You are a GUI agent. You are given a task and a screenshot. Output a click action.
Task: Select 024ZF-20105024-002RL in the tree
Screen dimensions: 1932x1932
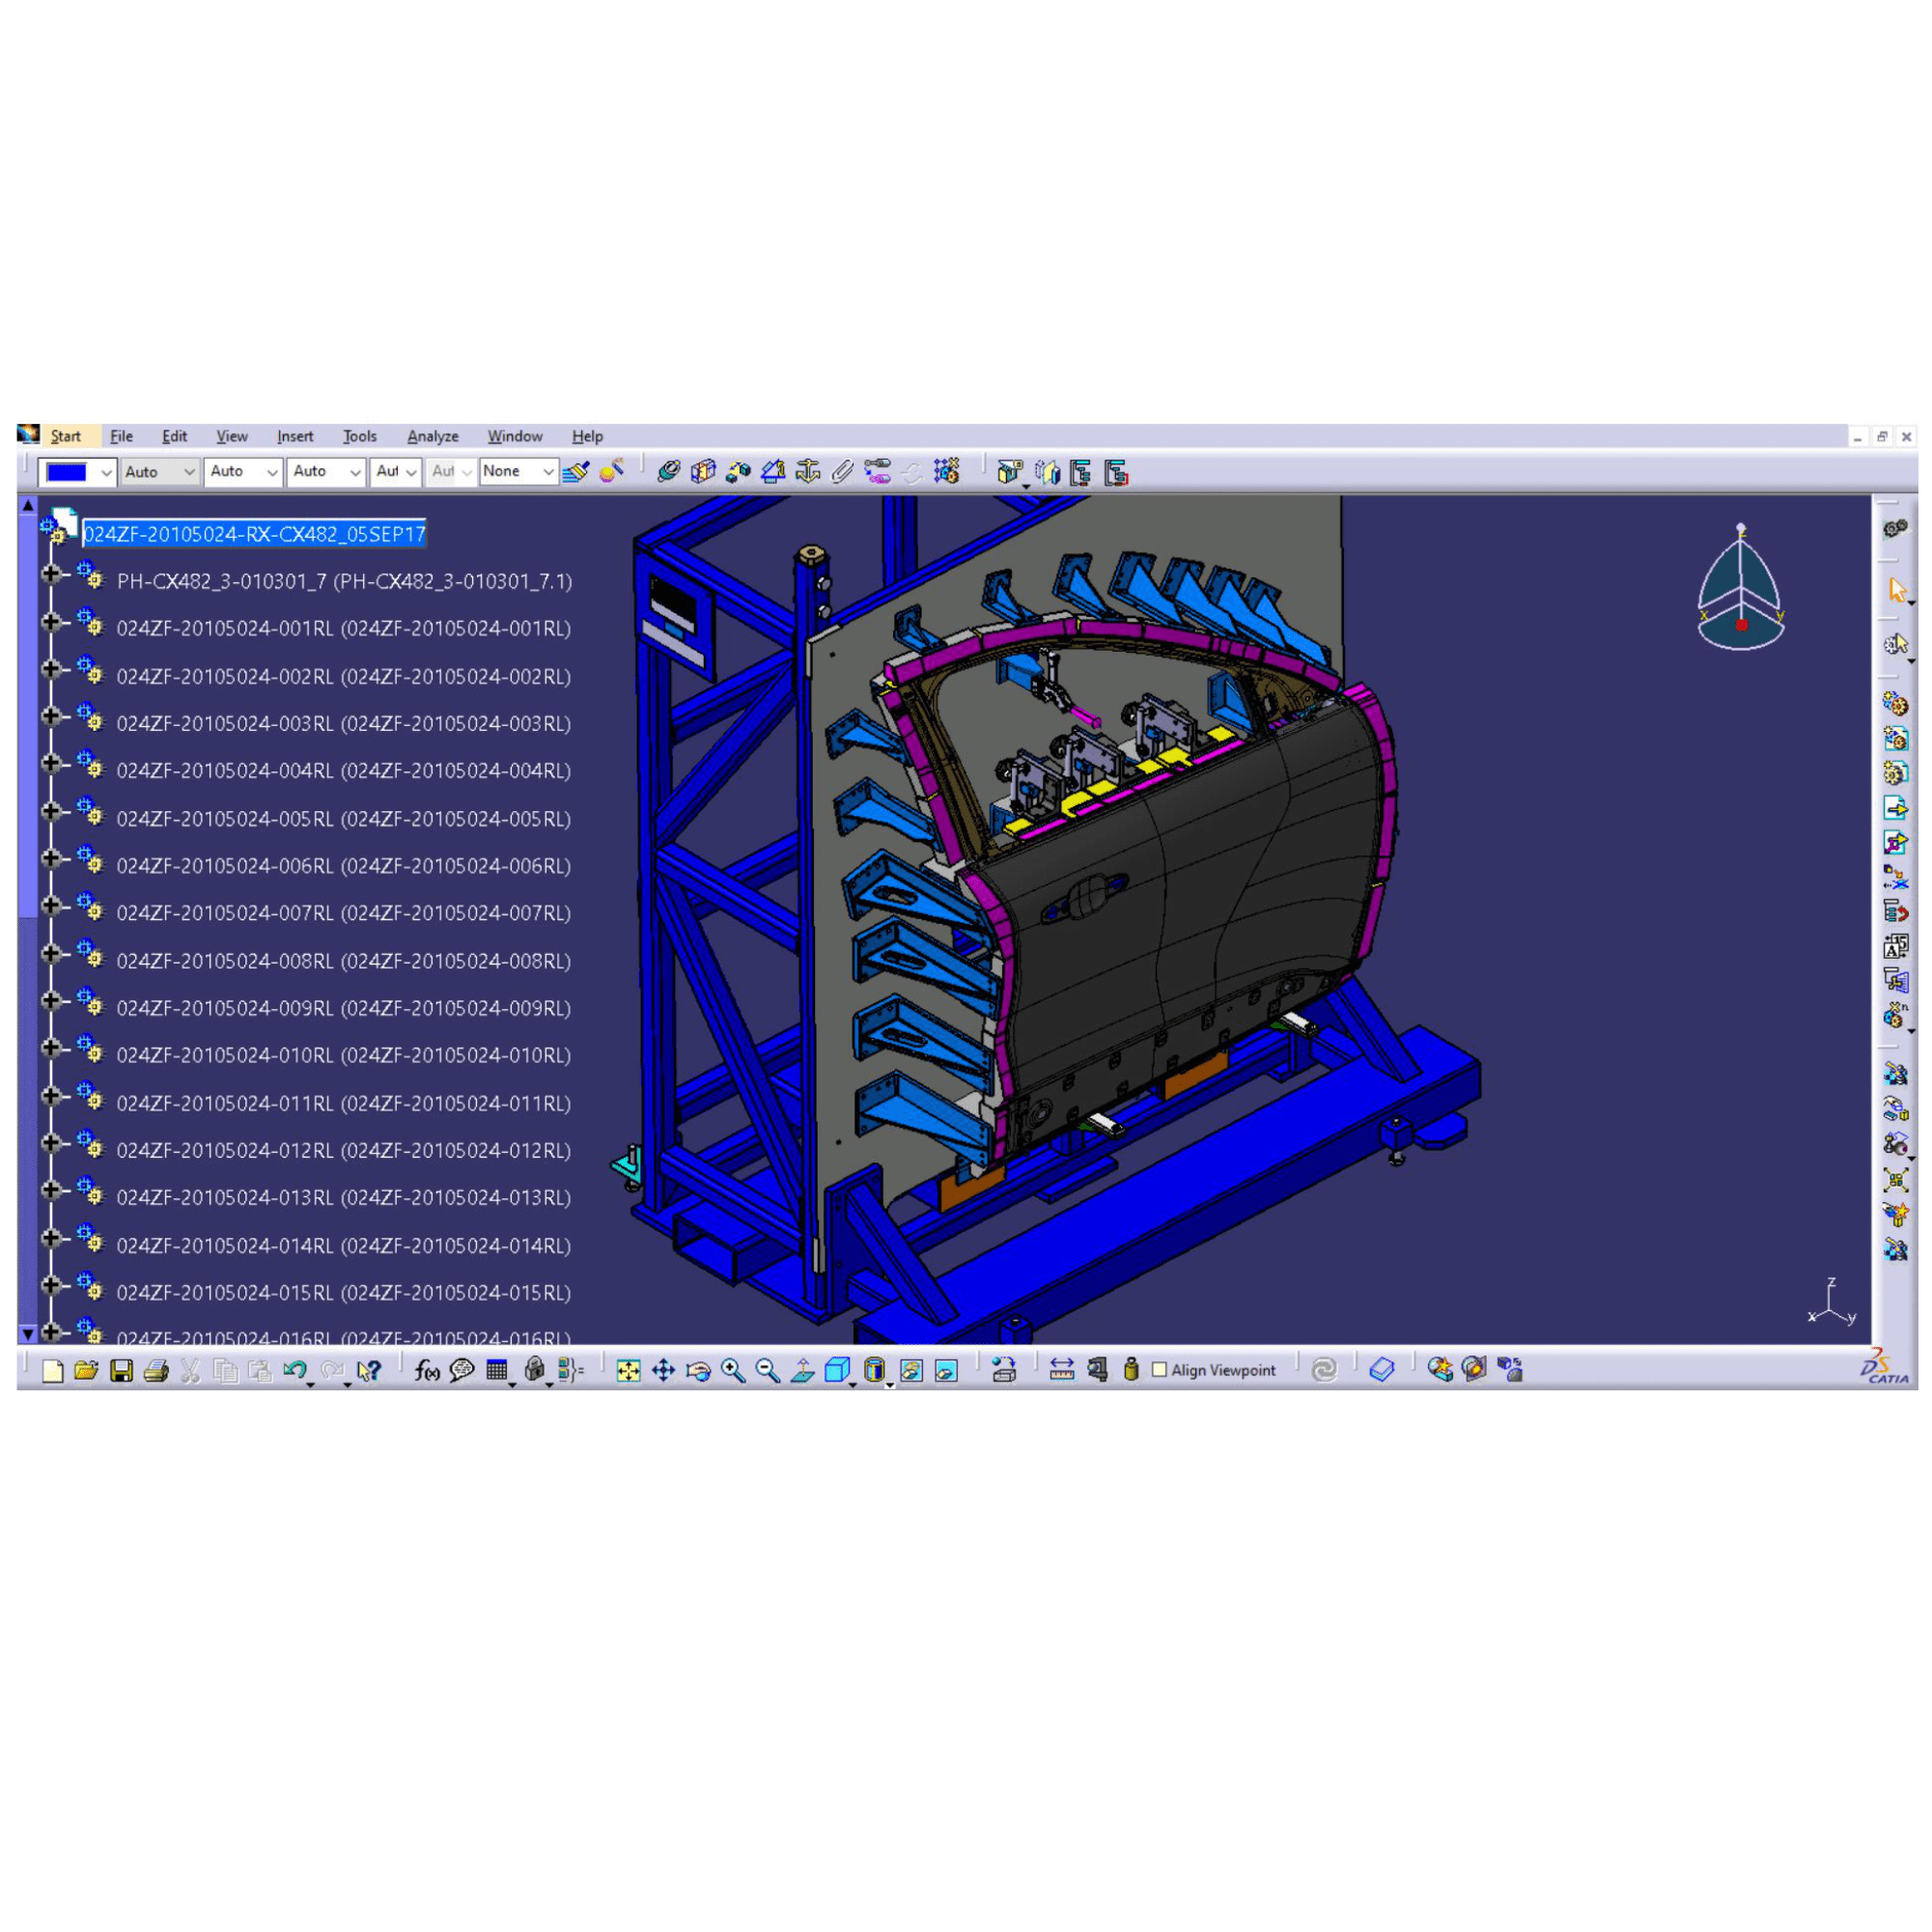(x=344, y=677)
